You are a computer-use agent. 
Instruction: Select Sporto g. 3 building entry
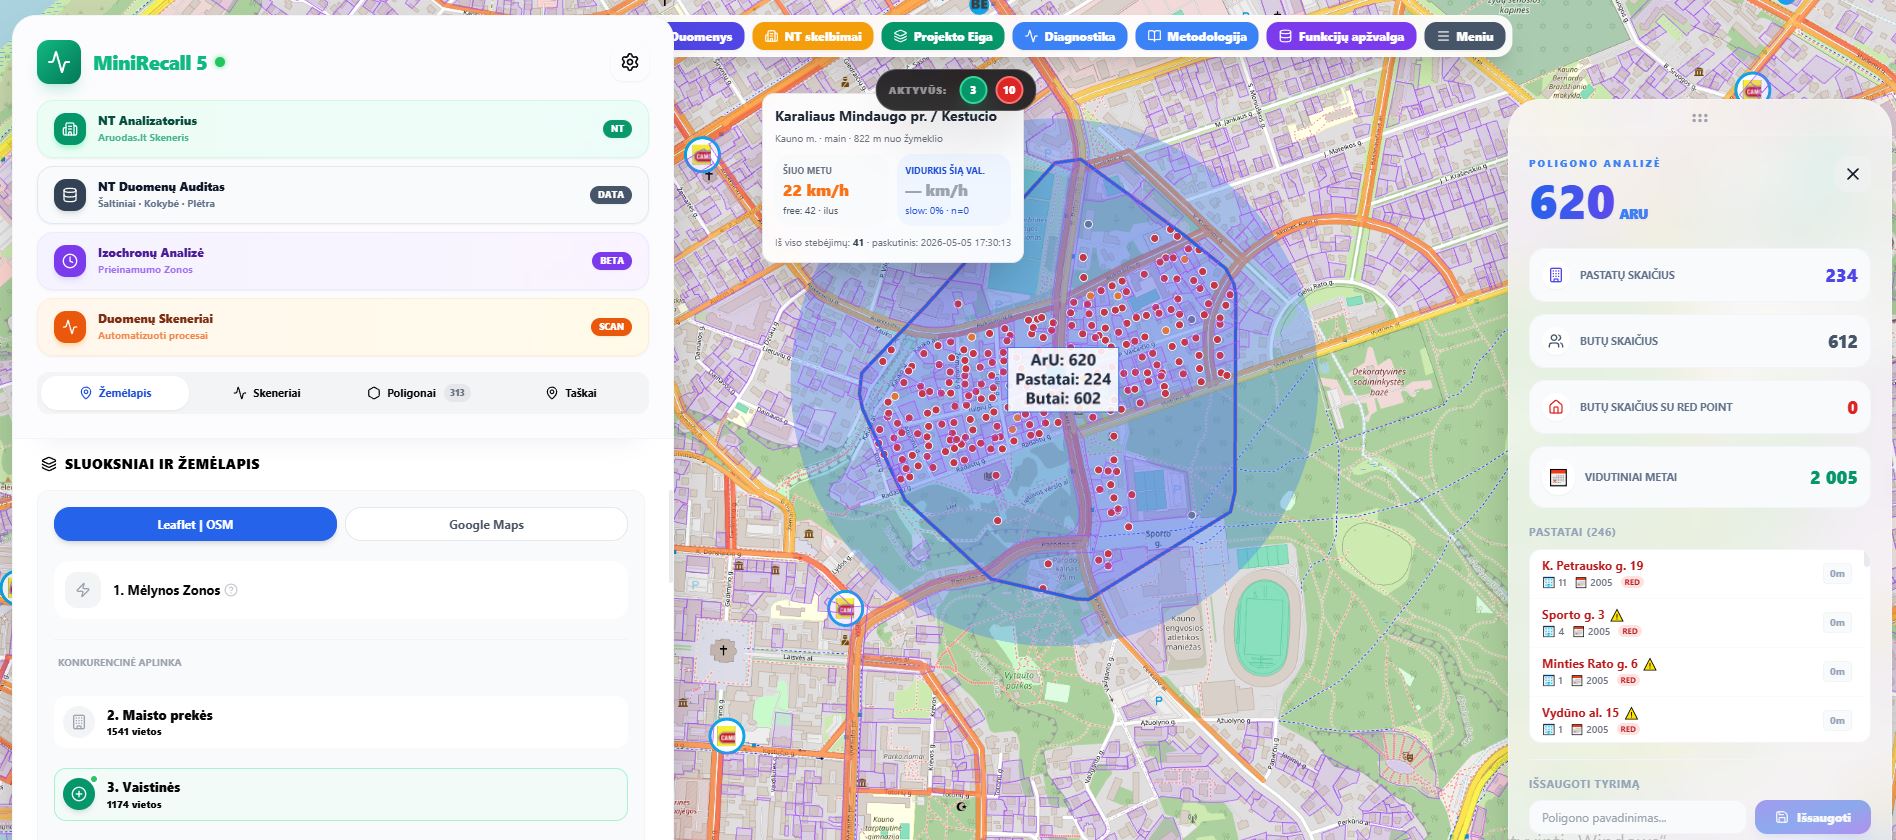pos(1696,622)
